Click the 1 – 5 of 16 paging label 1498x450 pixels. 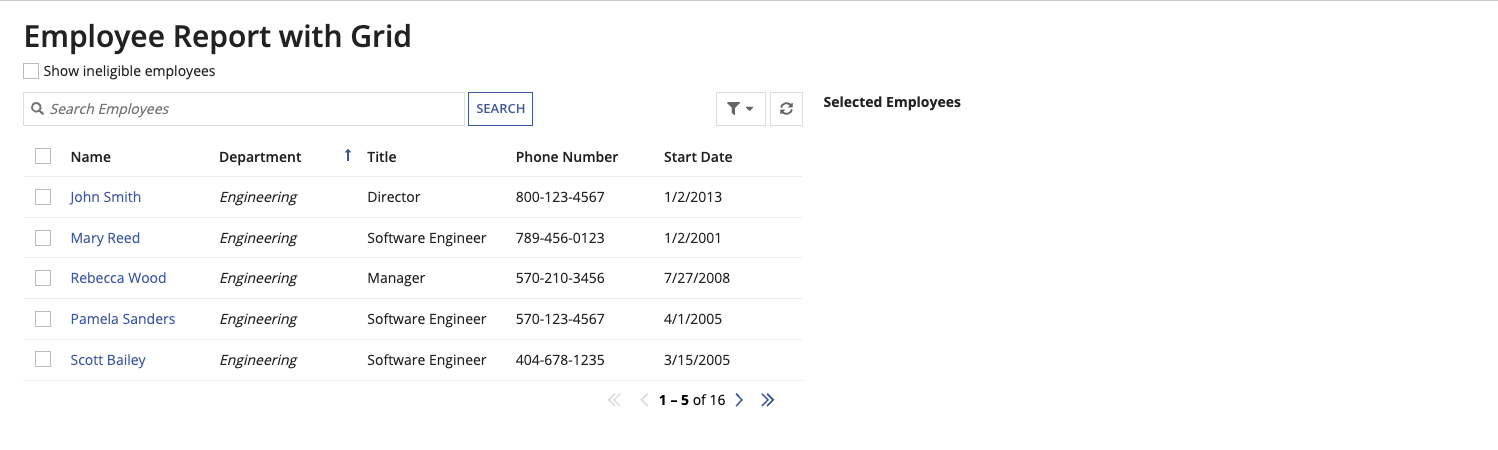(692, 400)
